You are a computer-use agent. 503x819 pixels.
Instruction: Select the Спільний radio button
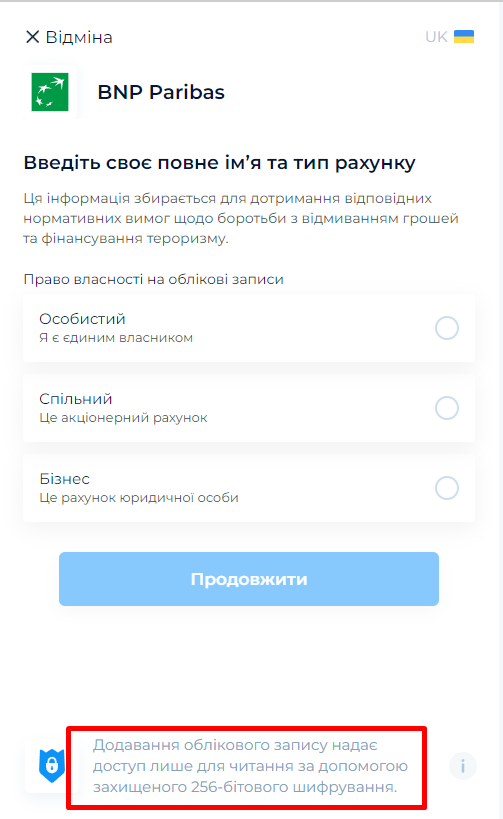pos(447,408)
